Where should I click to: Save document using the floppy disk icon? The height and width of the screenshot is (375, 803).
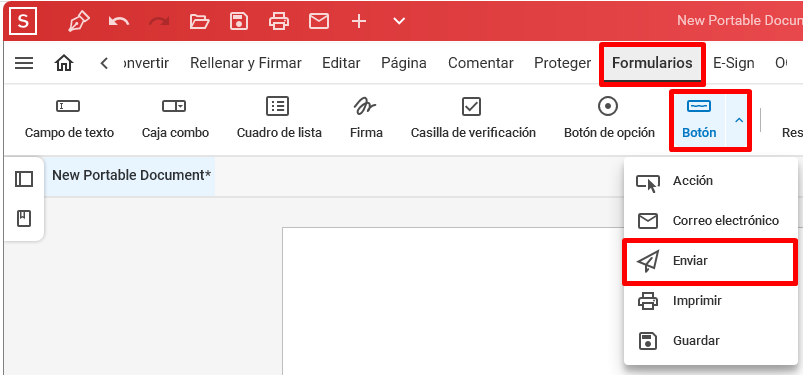tap(239, 22)
